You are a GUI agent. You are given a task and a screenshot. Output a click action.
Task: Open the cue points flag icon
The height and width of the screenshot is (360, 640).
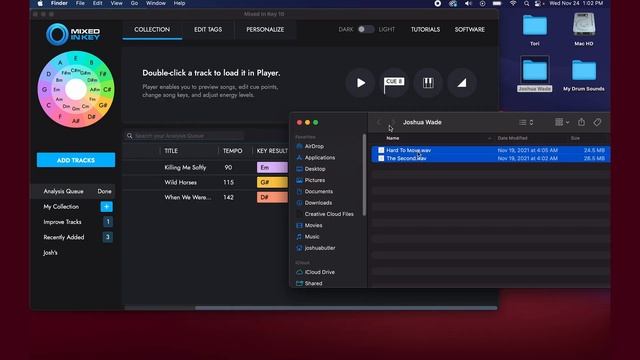tap(394, 83)
